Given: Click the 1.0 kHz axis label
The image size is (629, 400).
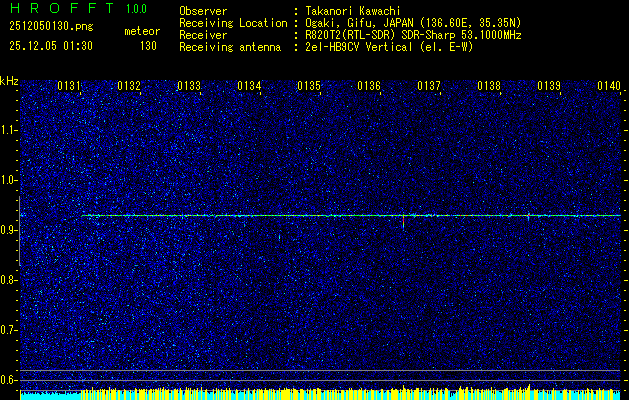Looking at the screenshot, I should (x=7, y=180).
